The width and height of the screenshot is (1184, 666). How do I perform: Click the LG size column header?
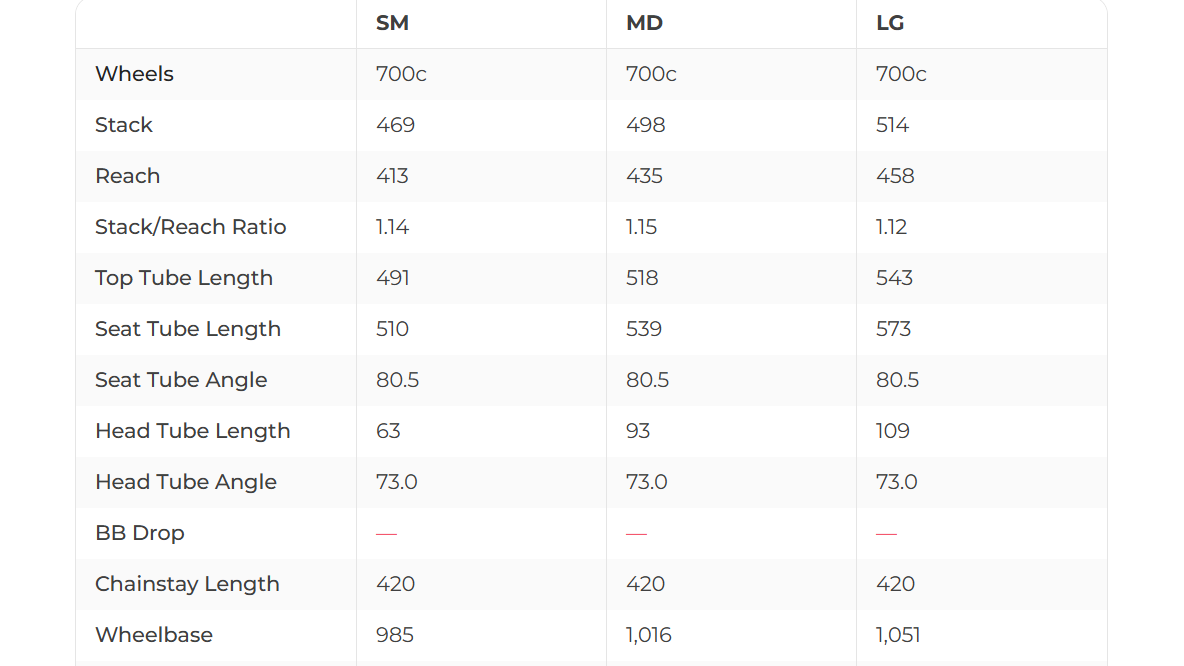[890, 23]
